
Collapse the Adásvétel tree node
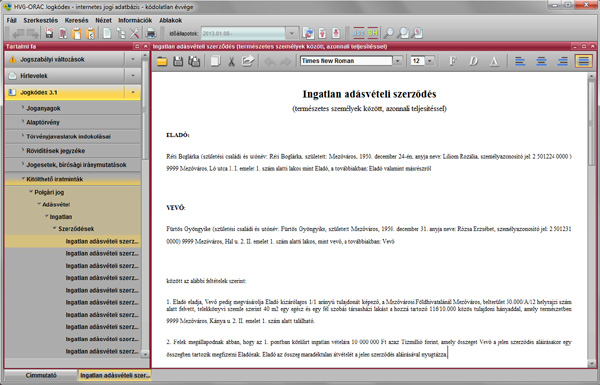(x=39, y=204)
